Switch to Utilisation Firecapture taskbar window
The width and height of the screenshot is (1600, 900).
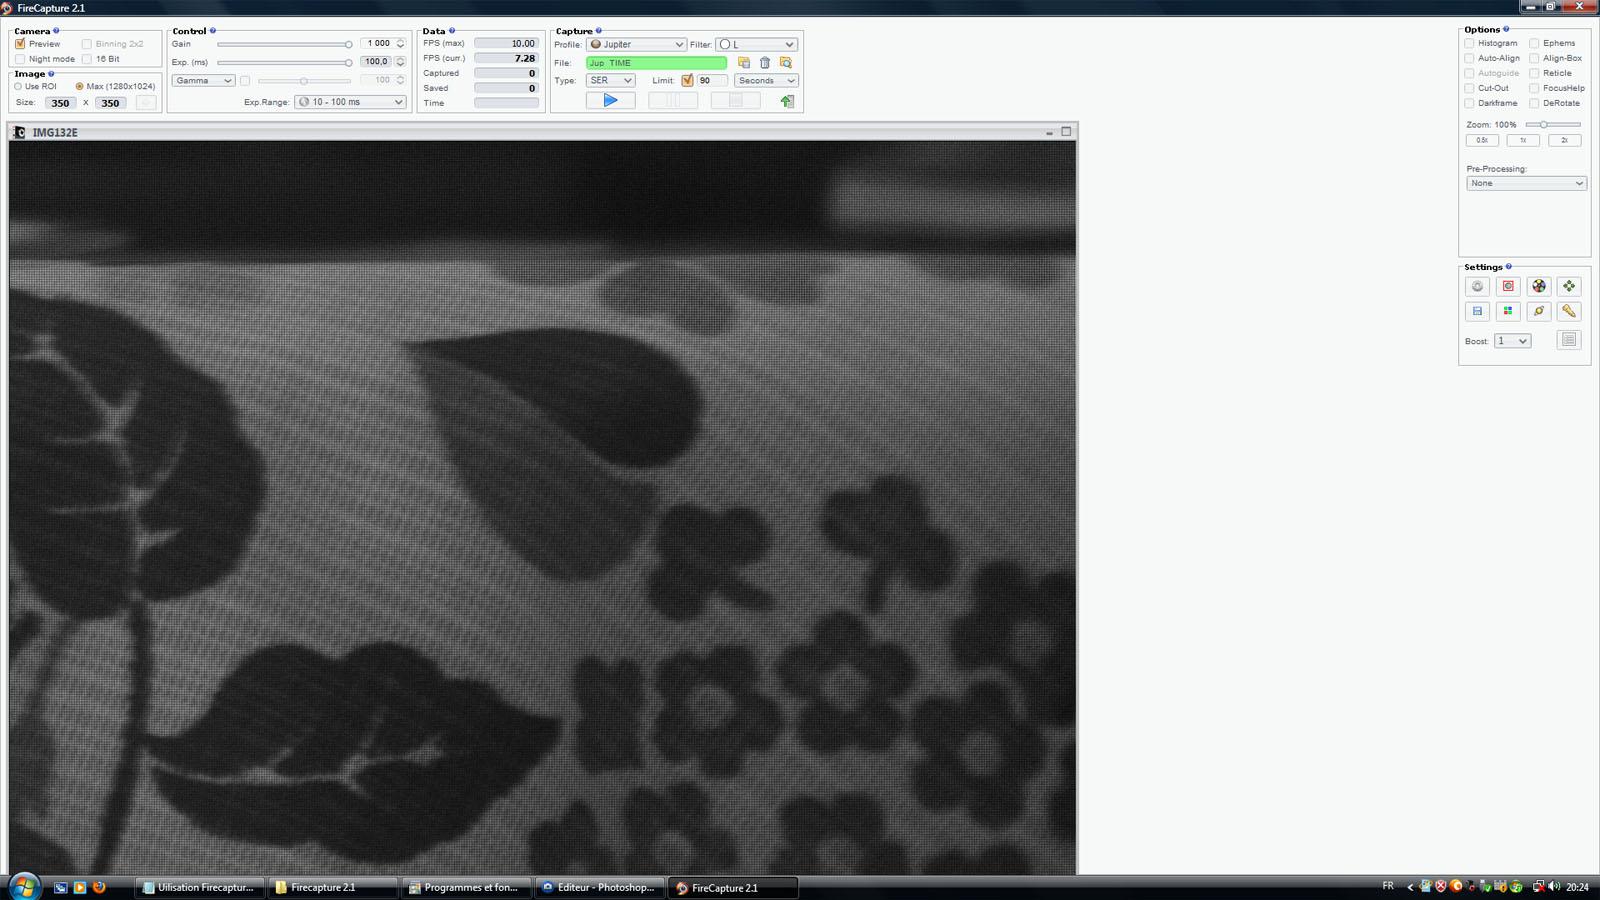click(x=199, y=887)
